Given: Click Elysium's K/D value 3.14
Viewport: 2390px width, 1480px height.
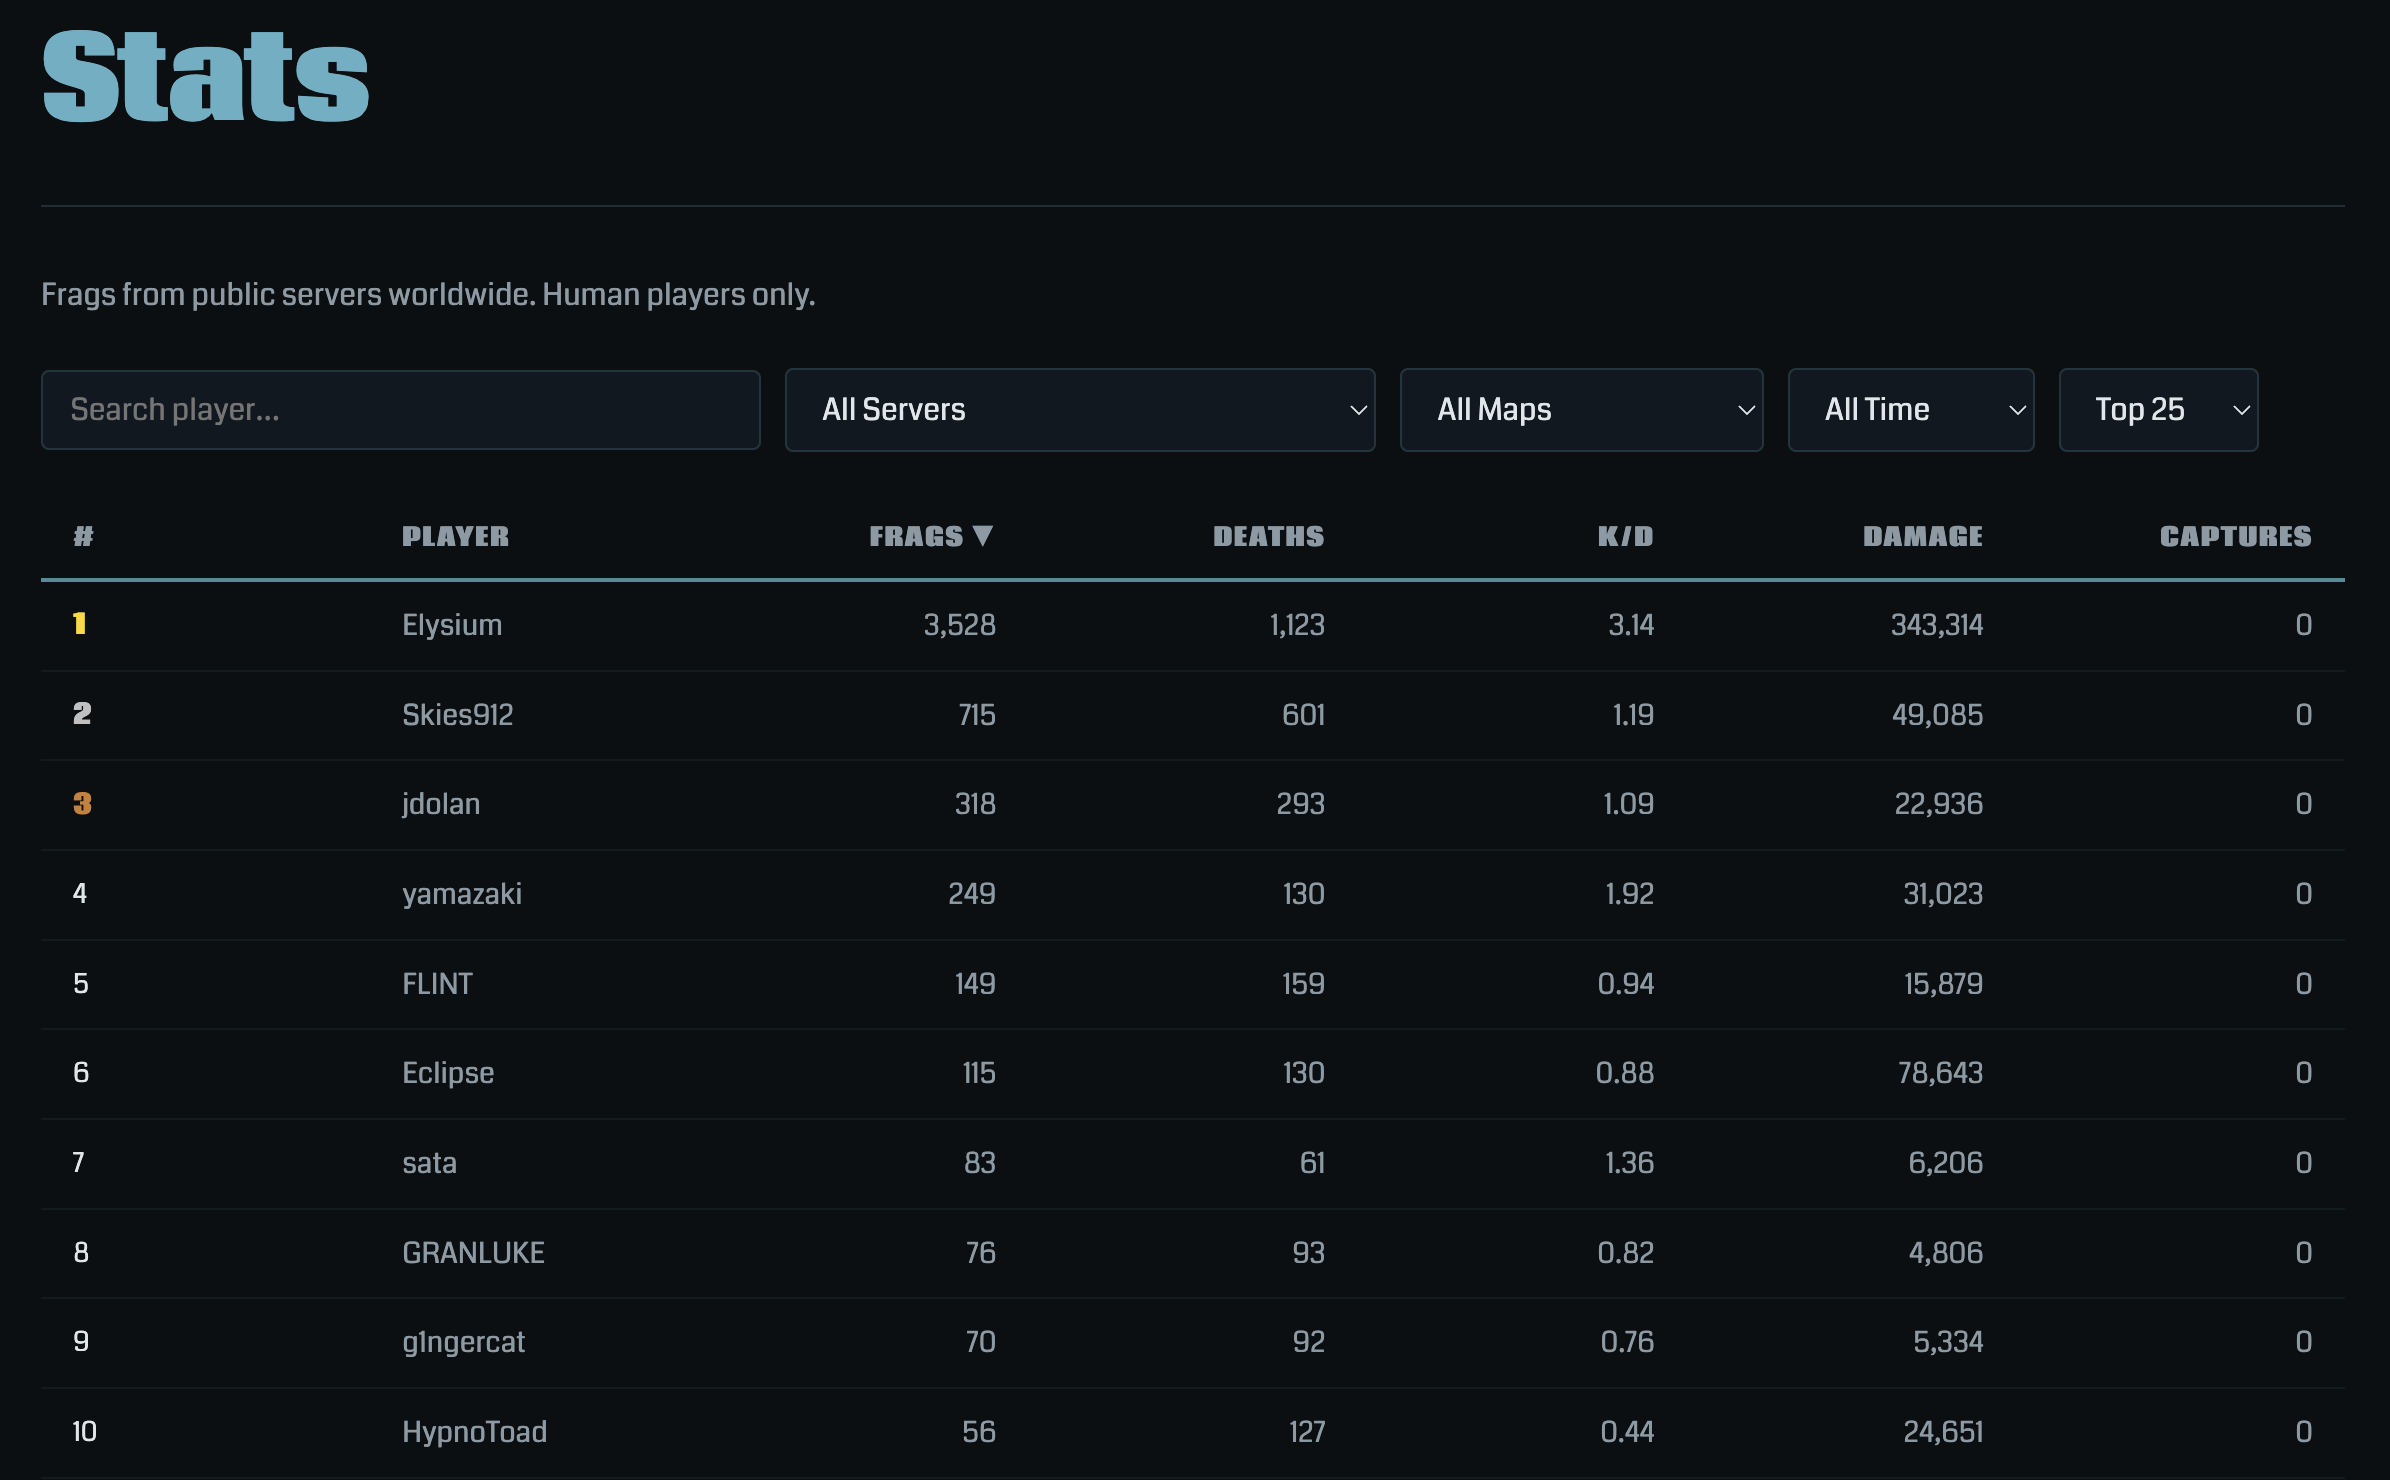Looking at the screenshot, I should click(x=1631, y=625).
